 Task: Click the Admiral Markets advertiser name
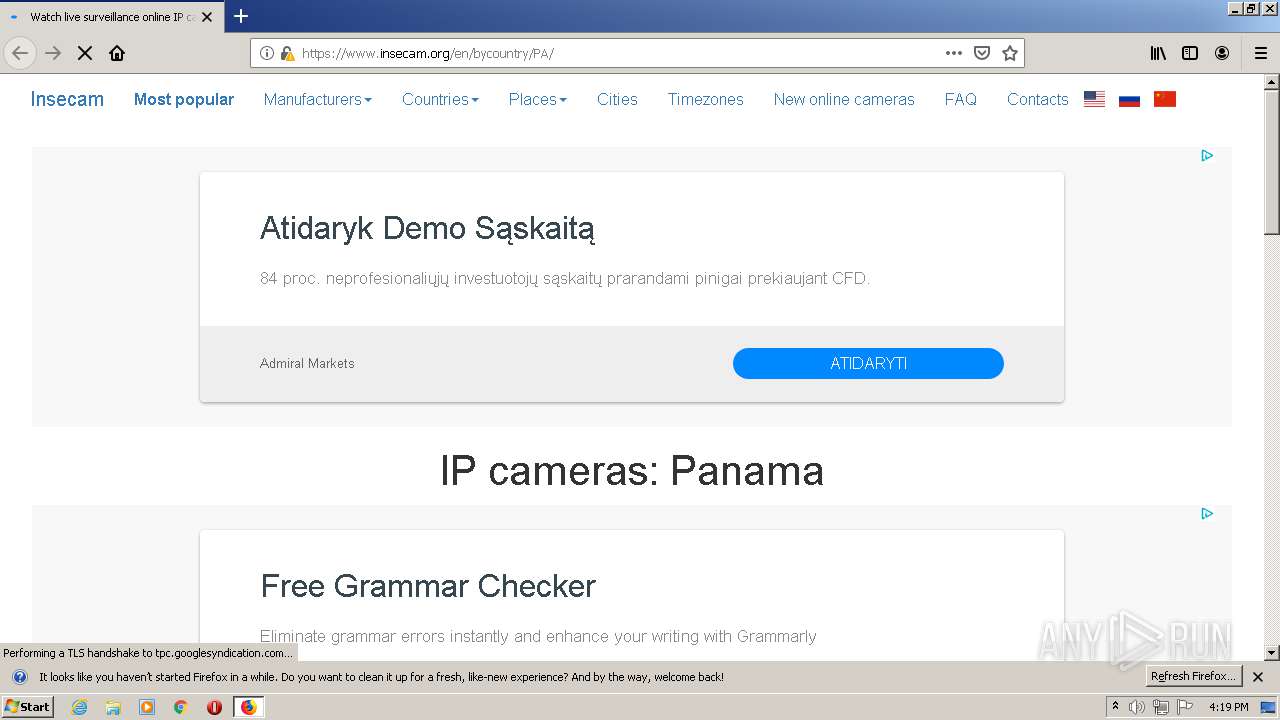[307, 363]
